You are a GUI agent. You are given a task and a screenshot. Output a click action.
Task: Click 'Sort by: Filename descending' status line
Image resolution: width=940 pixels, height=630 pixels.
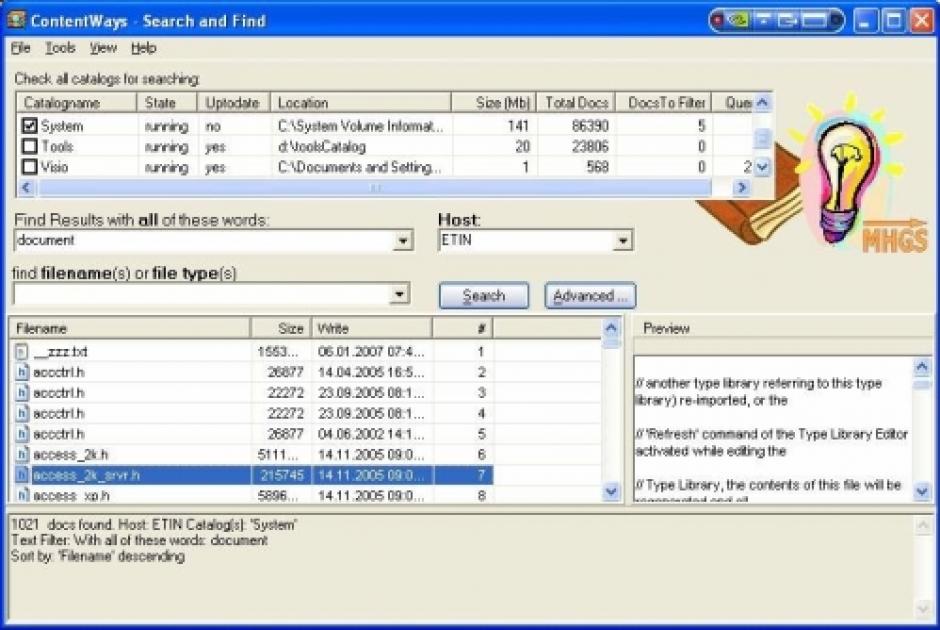98,556
